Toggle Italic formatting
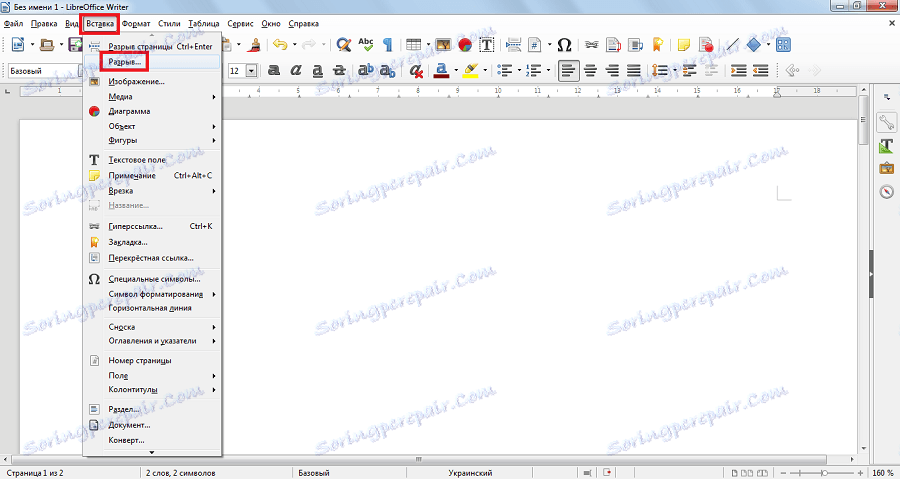The height and width of the screenshot is (479, 900). 296,71
